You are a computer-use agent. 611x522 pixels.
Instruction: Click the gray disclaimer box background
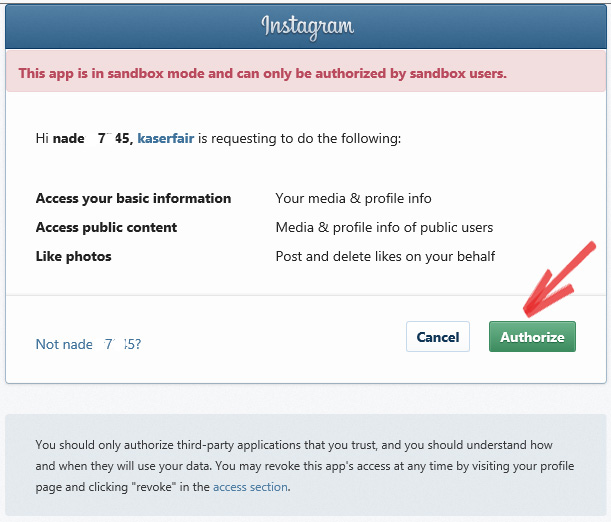point(306,465)
